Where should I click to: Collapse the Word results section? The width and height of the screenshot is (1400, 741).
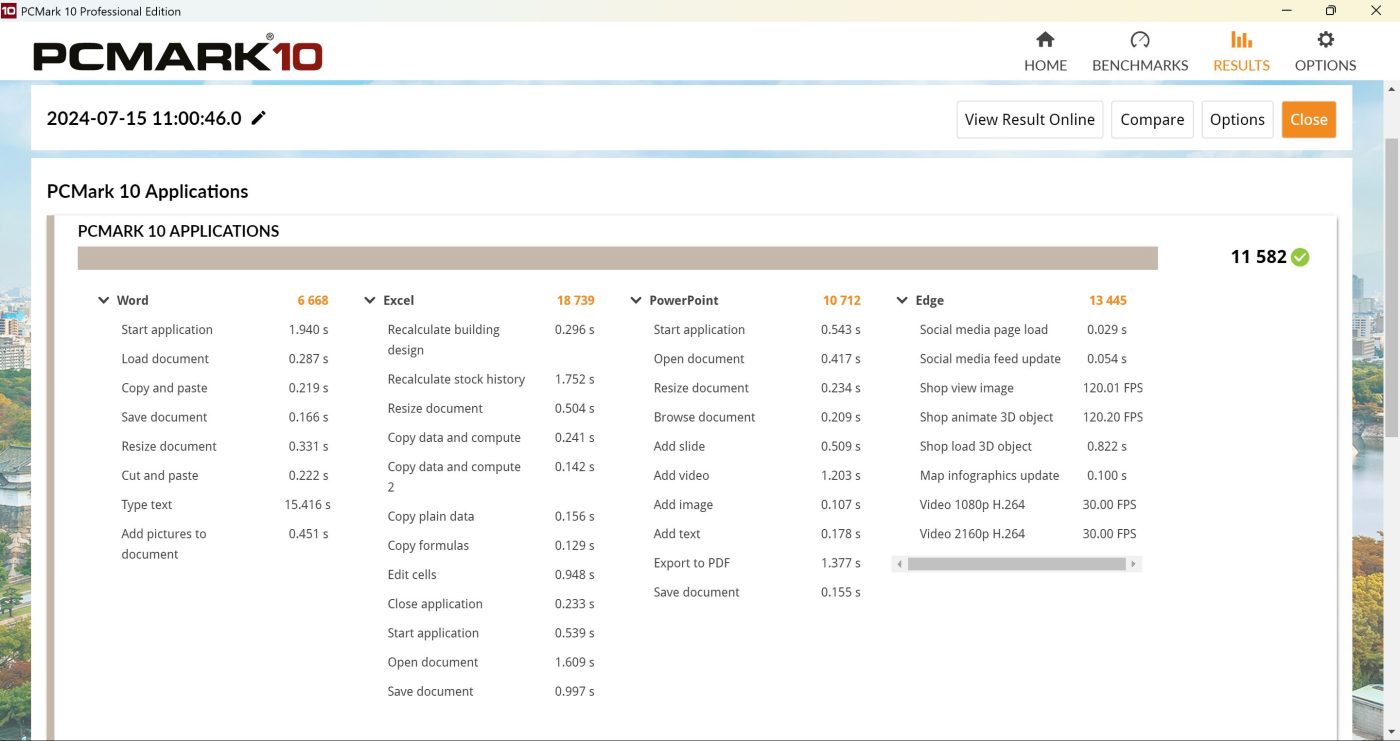tap(103, 300)
